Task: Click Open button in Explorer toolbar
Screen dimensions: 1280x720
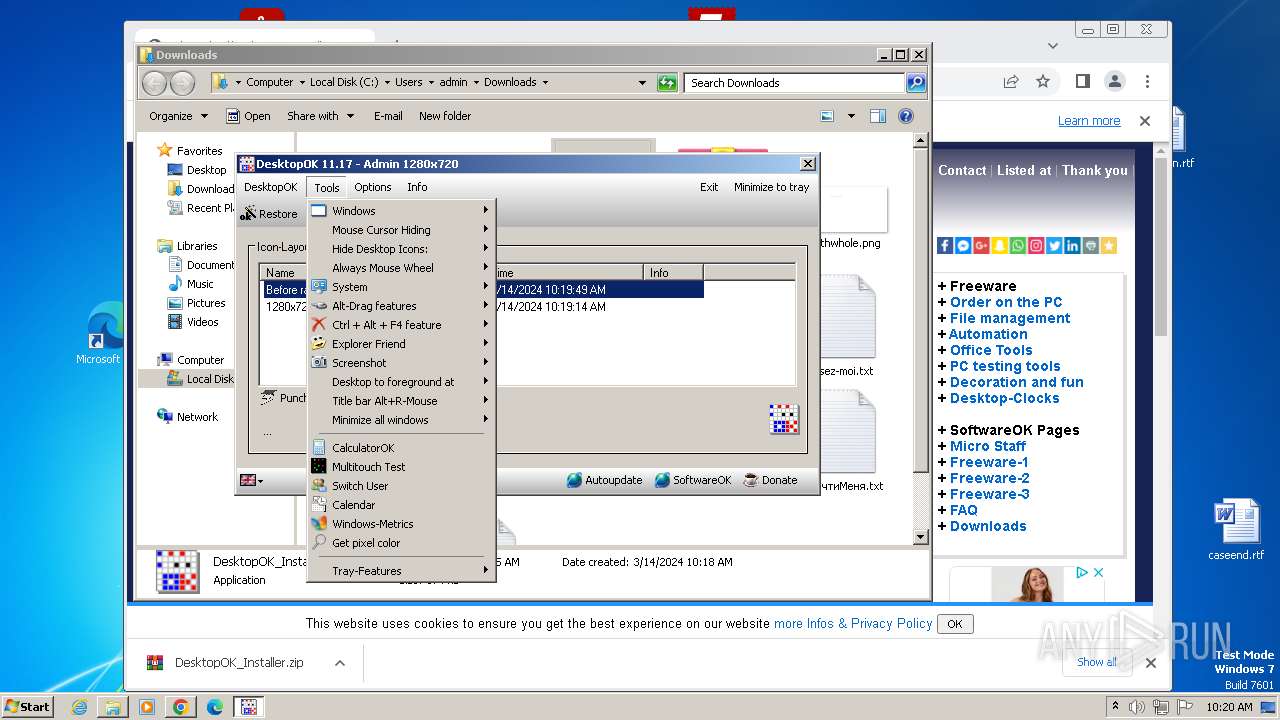Action: tap(248, 116)
